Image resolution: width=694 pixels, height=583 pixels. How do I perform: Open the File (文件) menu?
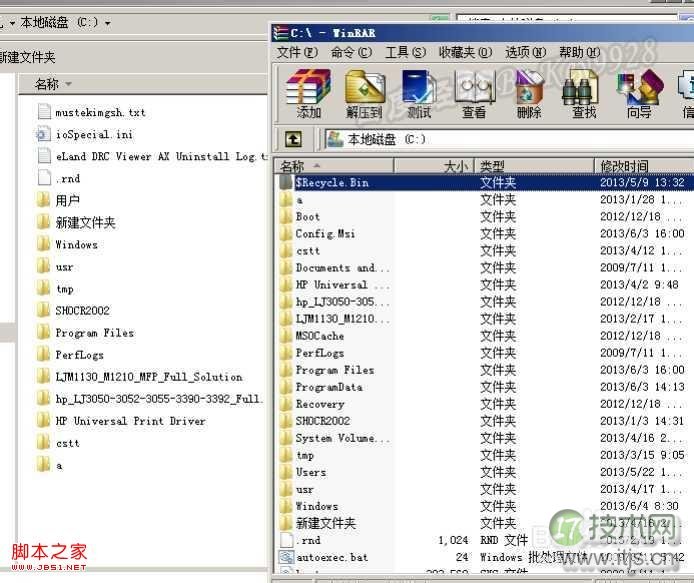pyautogui.click(x=297, y=52)
